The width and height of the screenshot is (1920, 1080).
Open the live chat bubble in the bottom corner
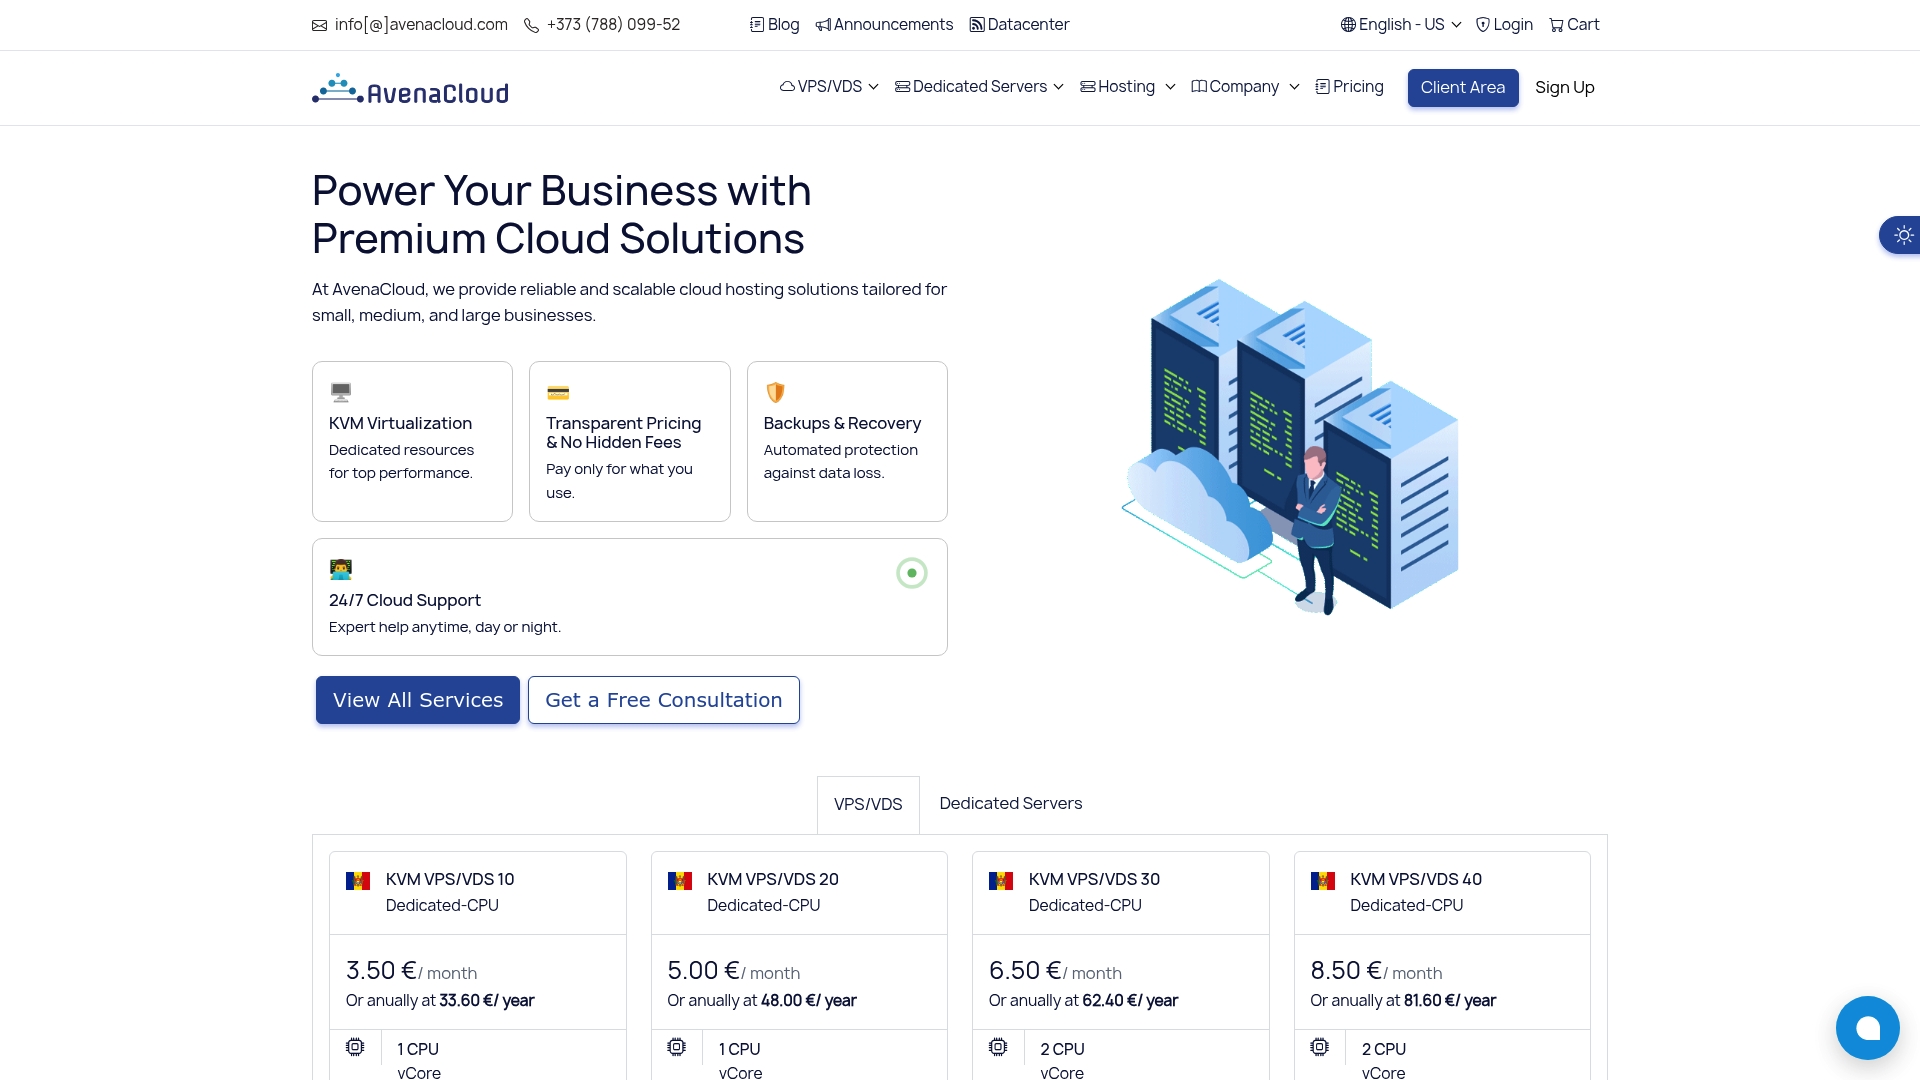[x=1868, y=1027]
